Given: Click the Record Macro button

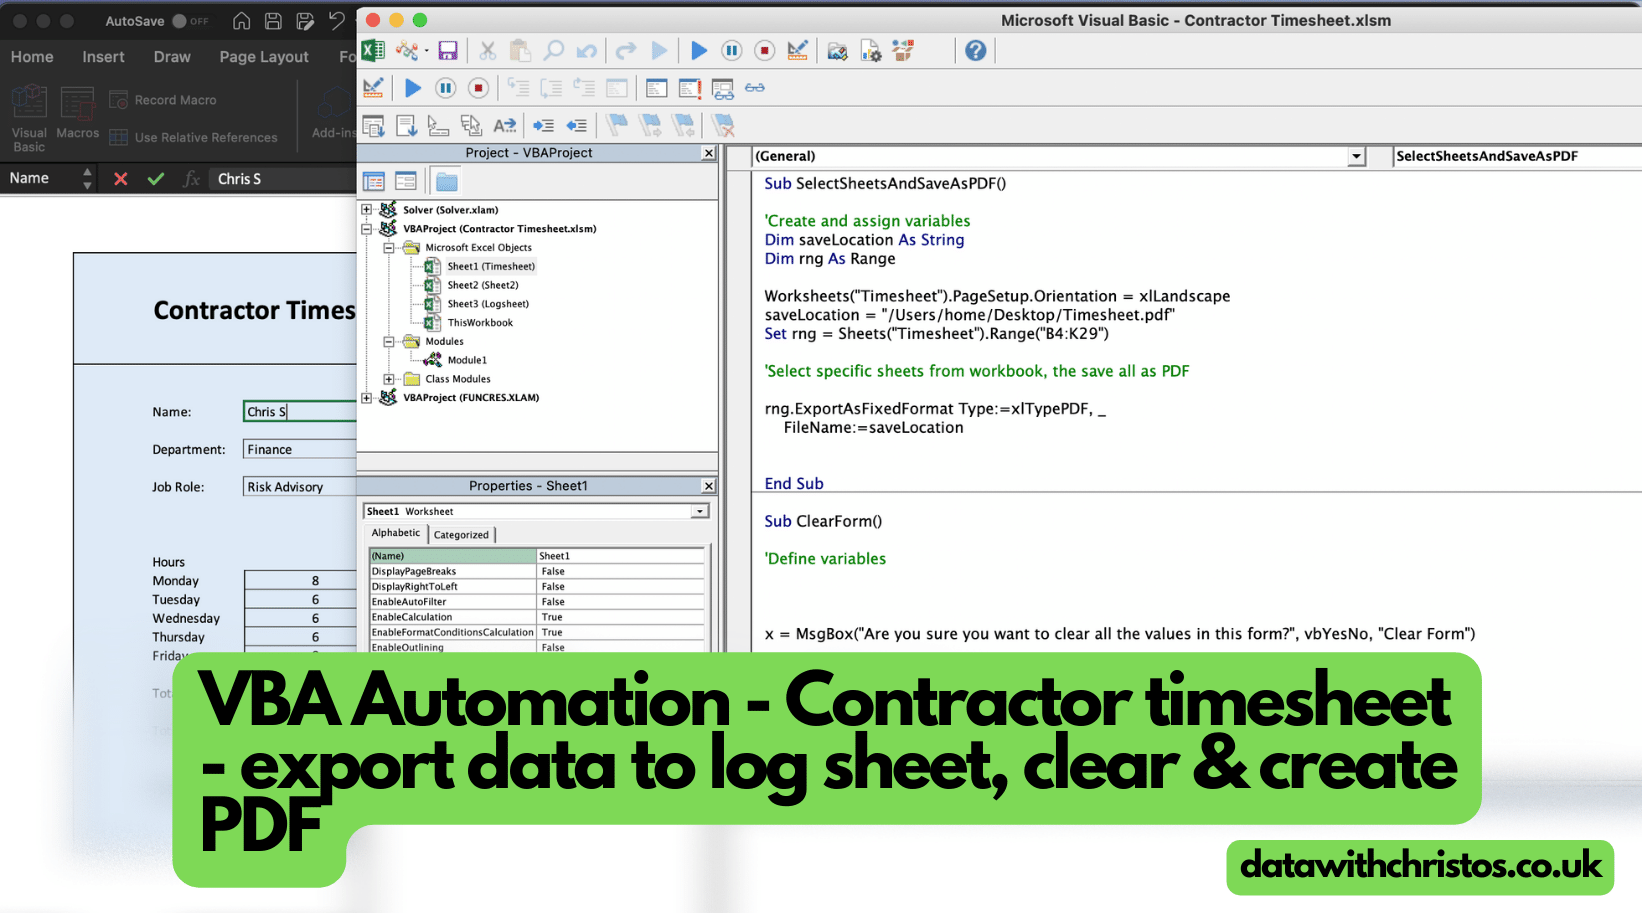Looking at the screenshot, I should pyautogui.click(x=163, y=99).
